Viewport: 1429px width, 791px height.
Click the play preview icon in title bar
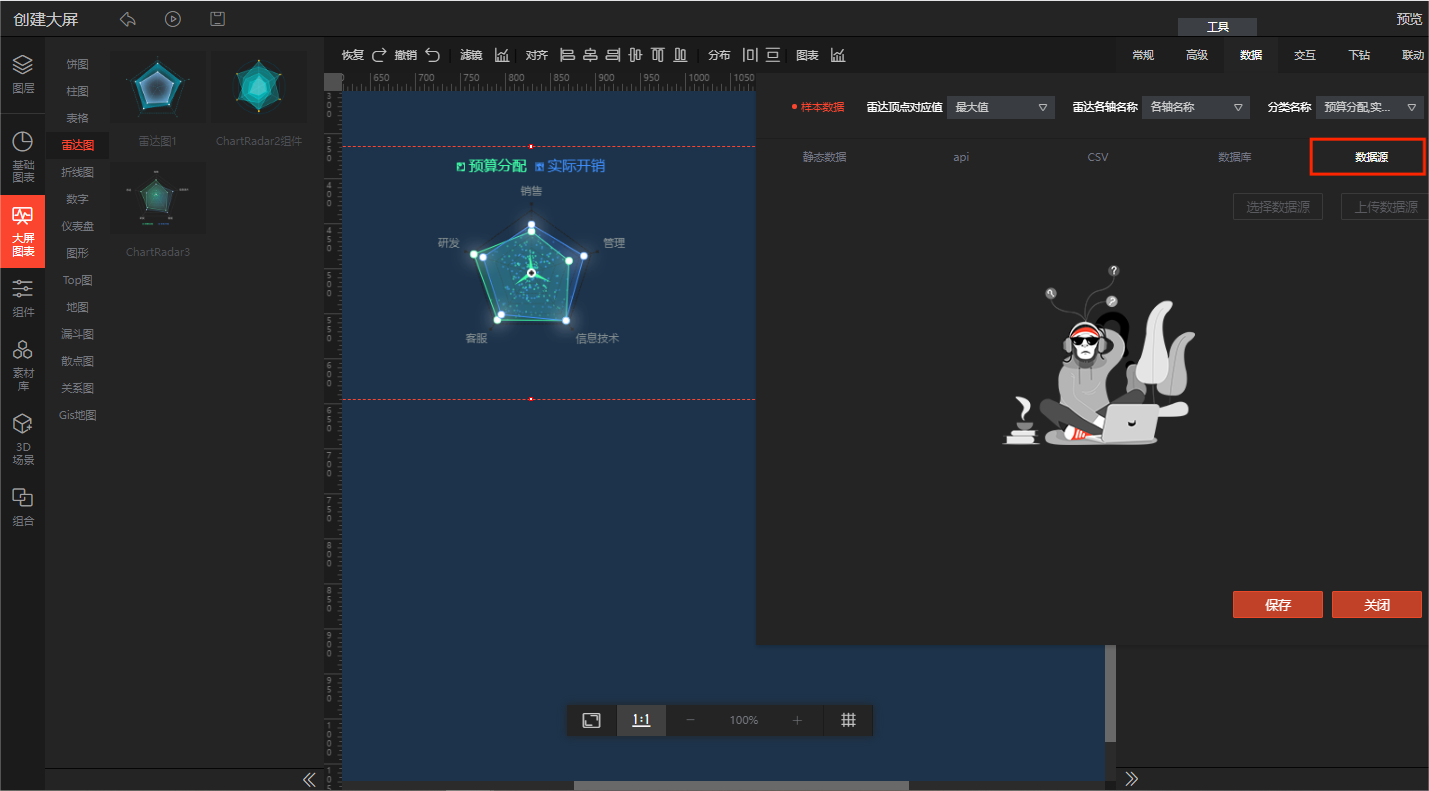pyautogui.click(x=173, y=19)
